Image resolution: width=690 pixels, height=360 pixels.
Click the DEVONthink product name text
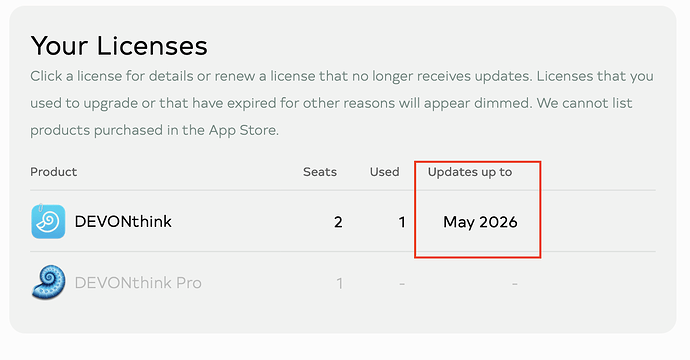click(x=123, y=221)
